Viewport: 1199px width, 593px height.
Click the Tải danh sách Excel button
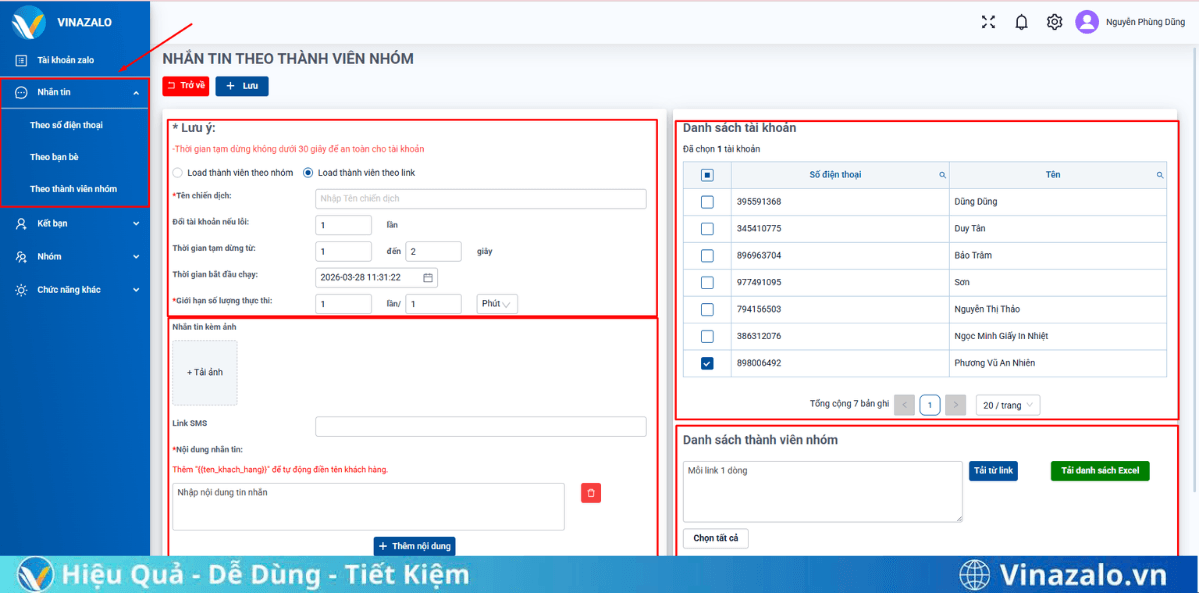click(x=1099, y=470)
